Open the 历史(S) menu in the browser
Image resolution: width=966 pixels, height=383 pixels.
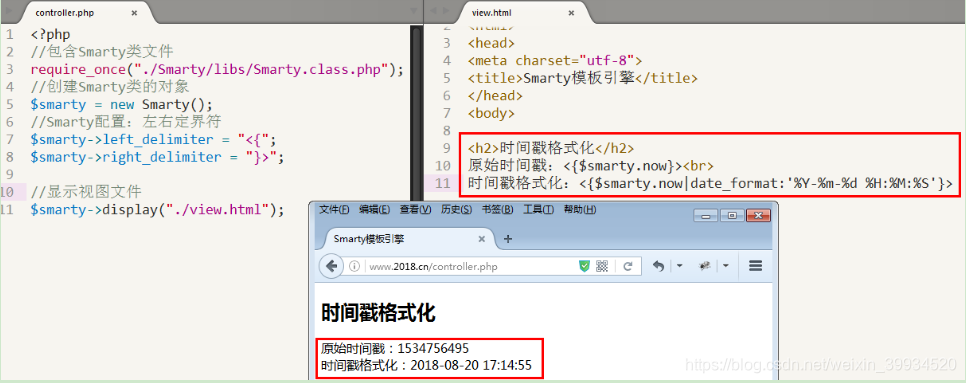pyautogui.click(x=457, y=209)
